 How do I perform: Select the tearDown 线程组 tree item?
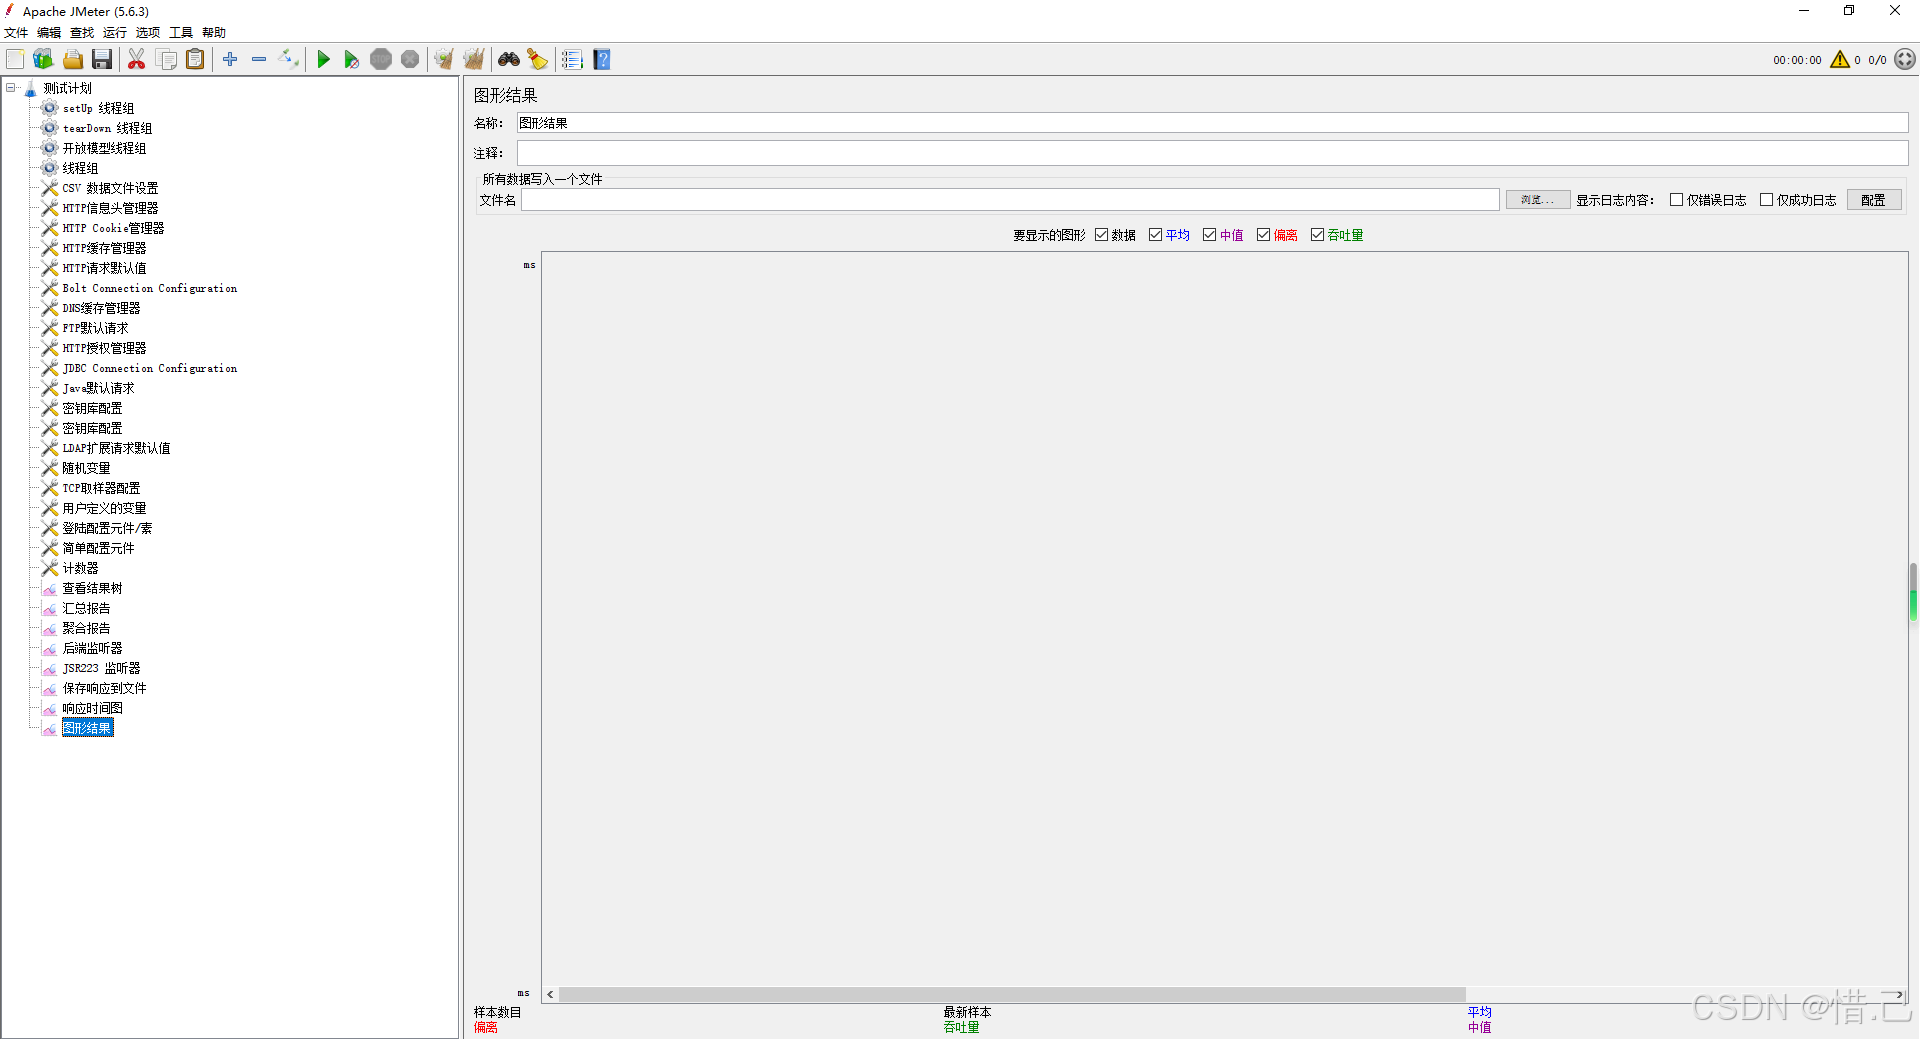pyautogui.click(x=107, y=128)
